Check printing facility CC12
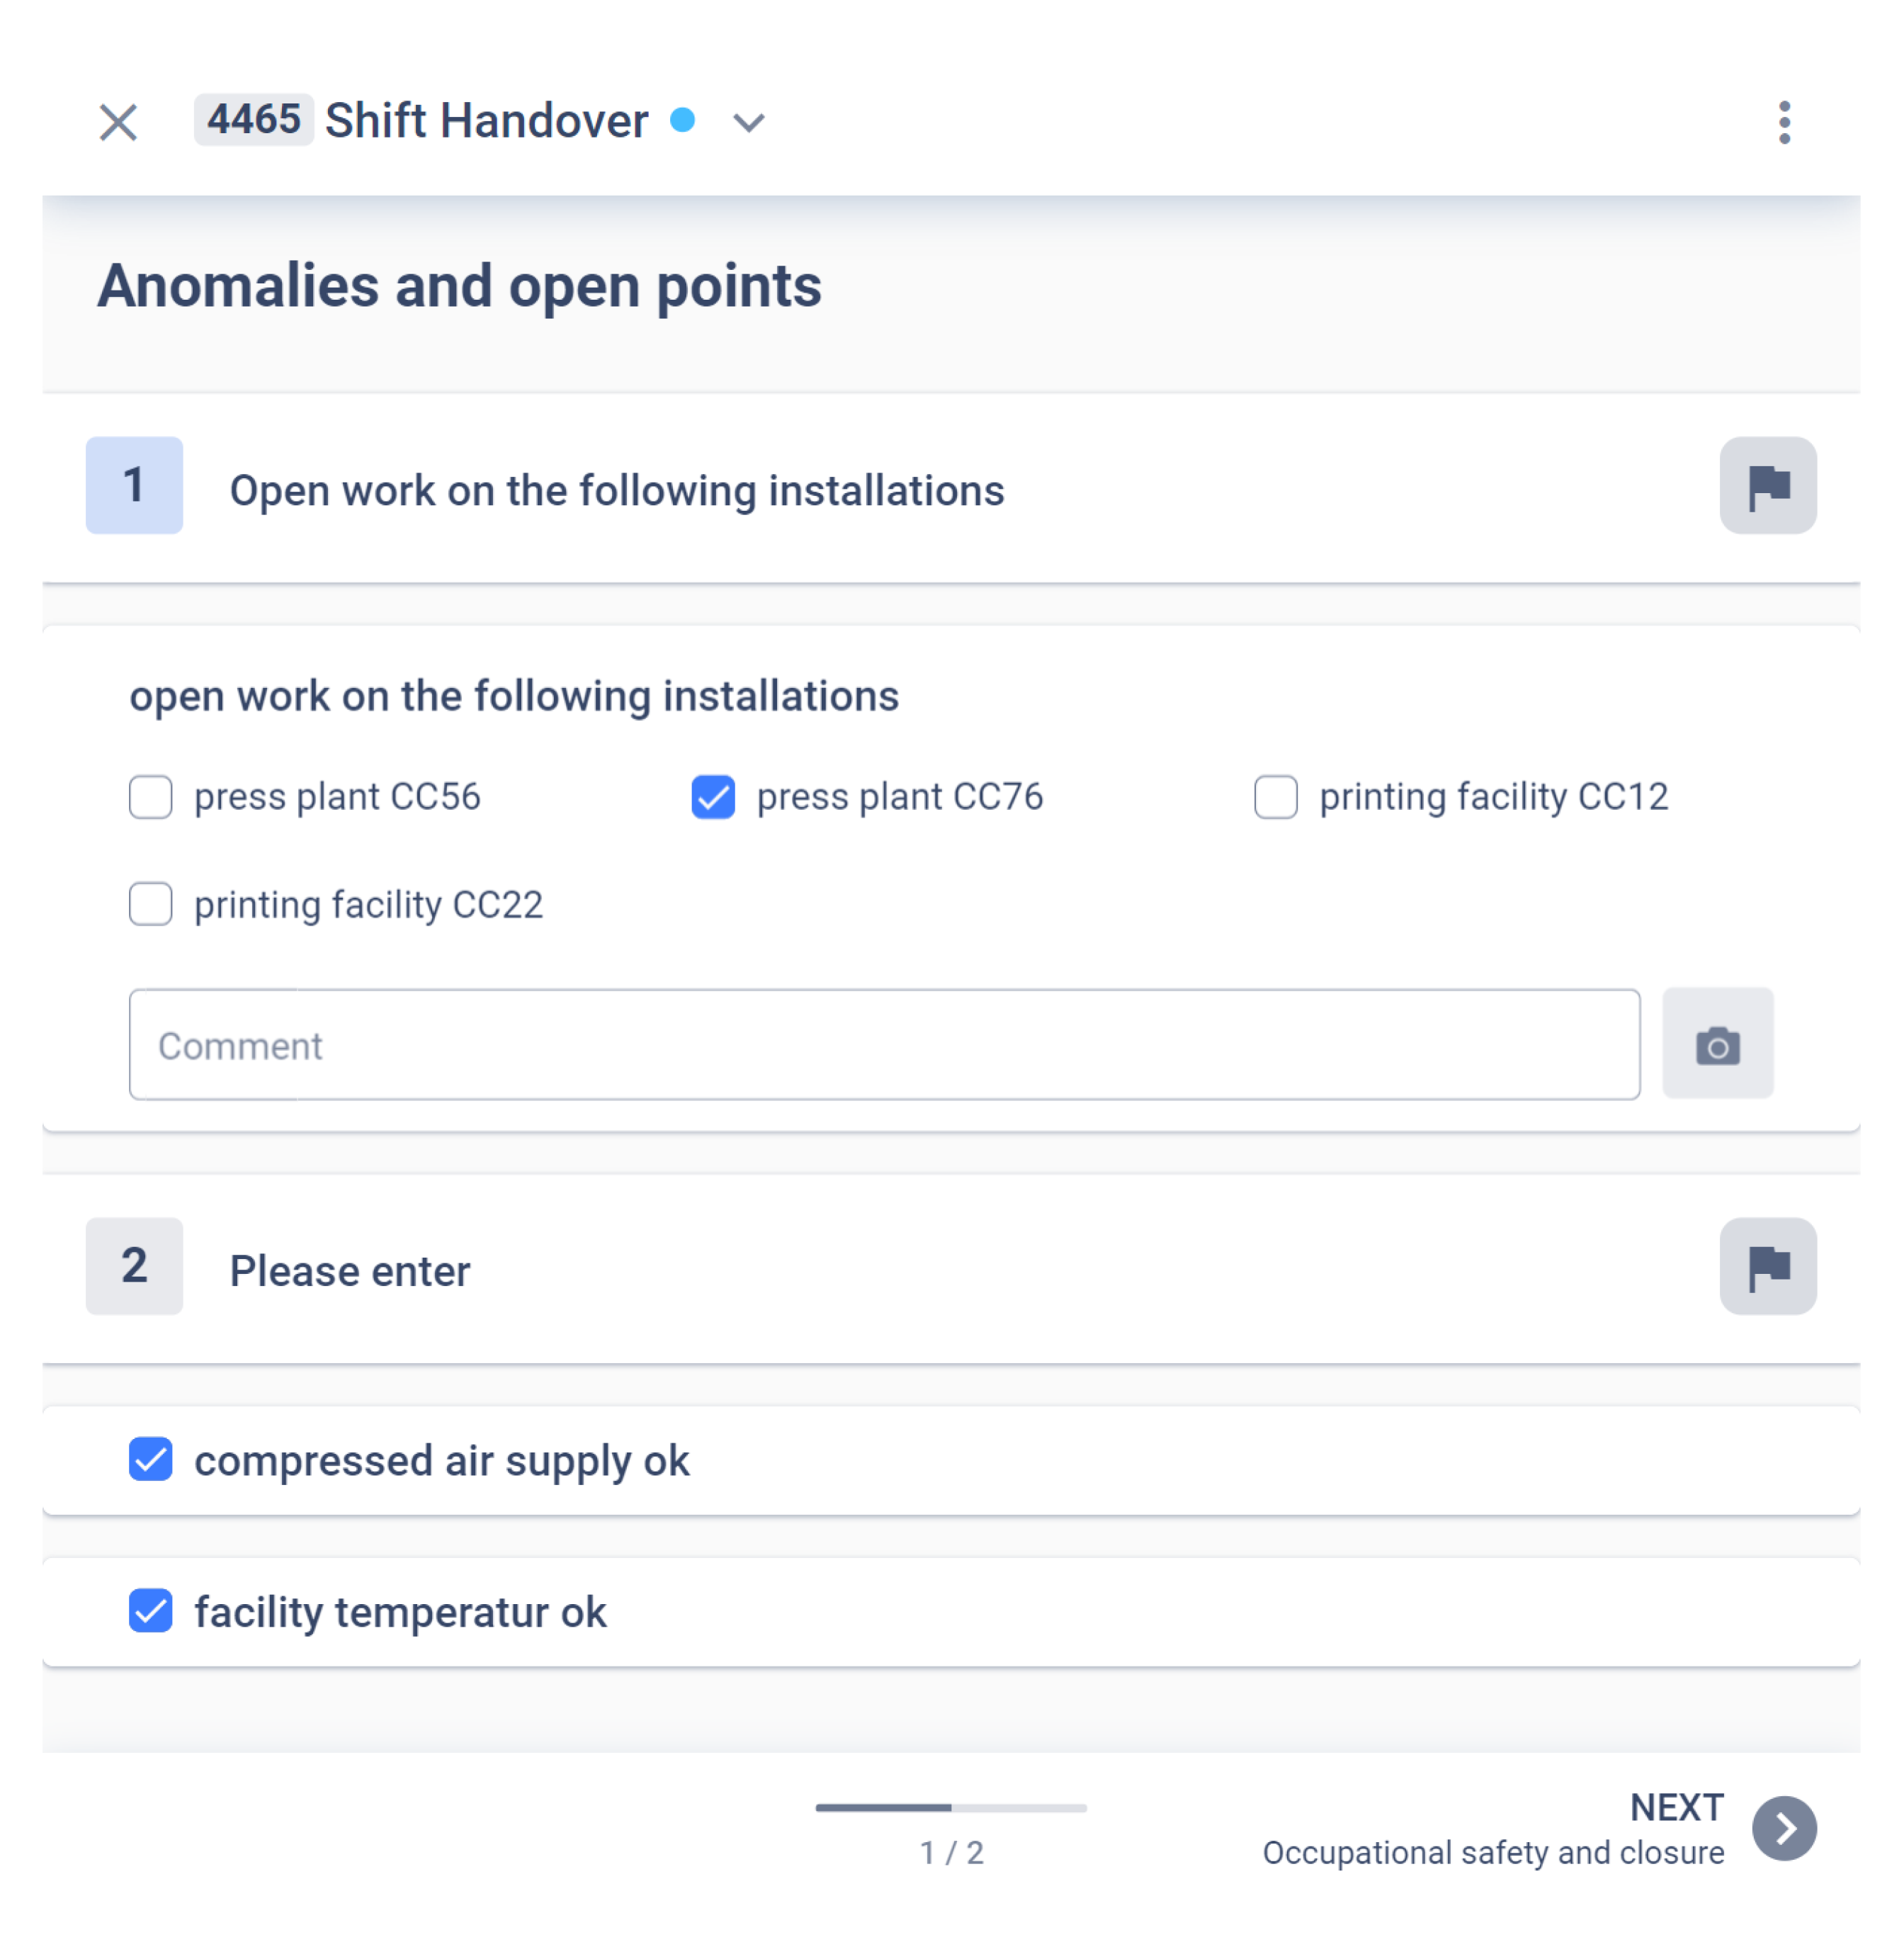This screenshot has height=1947, width=1904. [1276, 797]
